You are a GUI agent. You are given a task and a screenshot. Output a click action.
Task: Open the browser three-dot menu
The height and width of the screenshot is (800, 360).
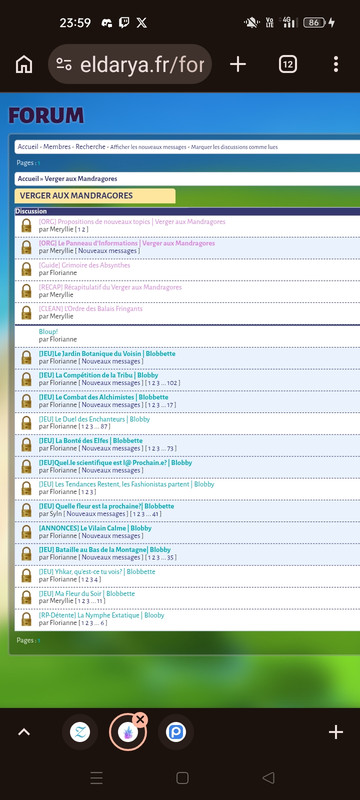[336, 64]
